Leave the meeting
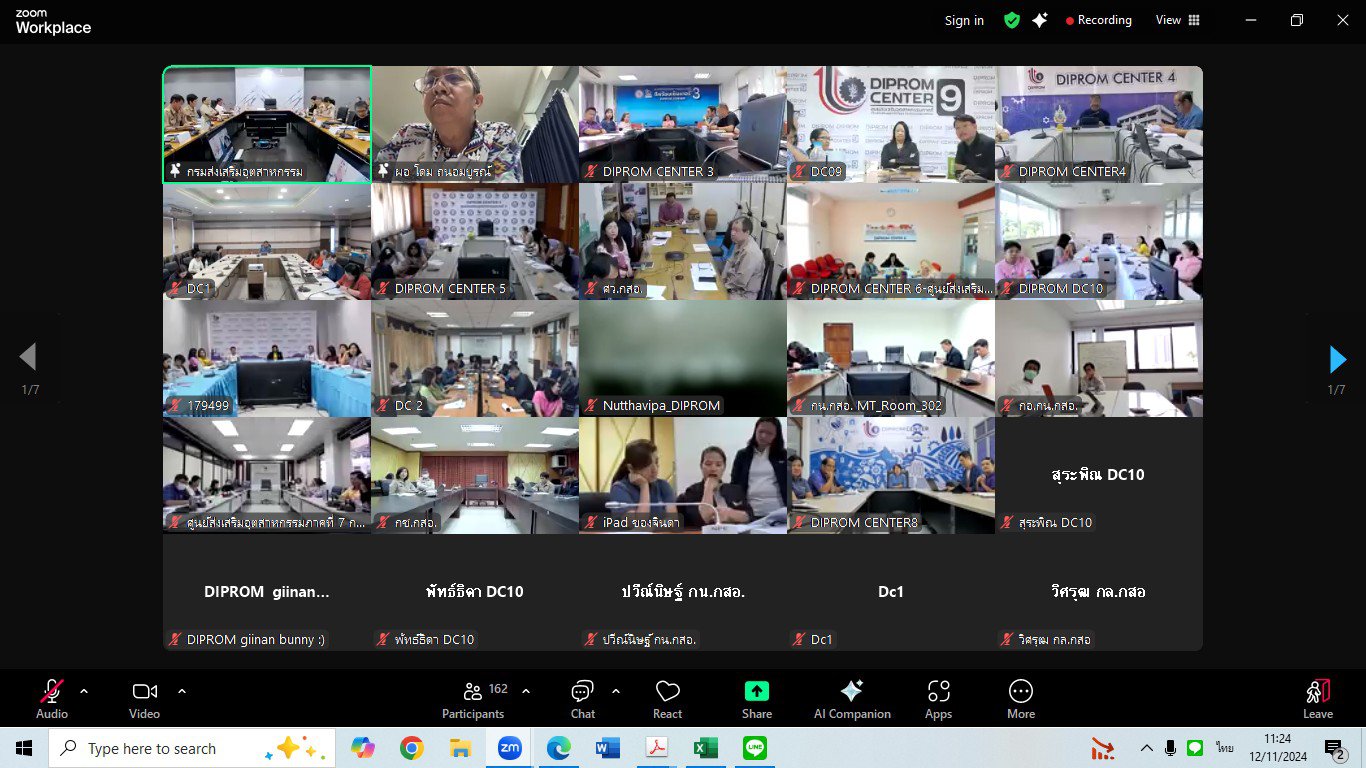This screenshot has height=768, width=1366. tap(1318, 699)
